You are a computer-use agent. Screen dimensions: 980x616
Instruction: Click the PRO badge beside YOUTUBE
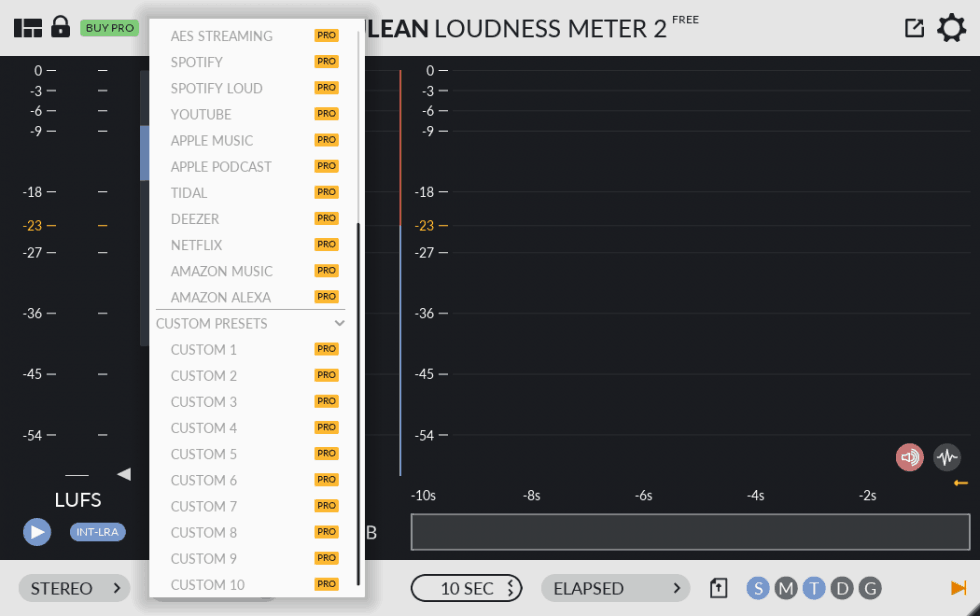click(326, 114)
